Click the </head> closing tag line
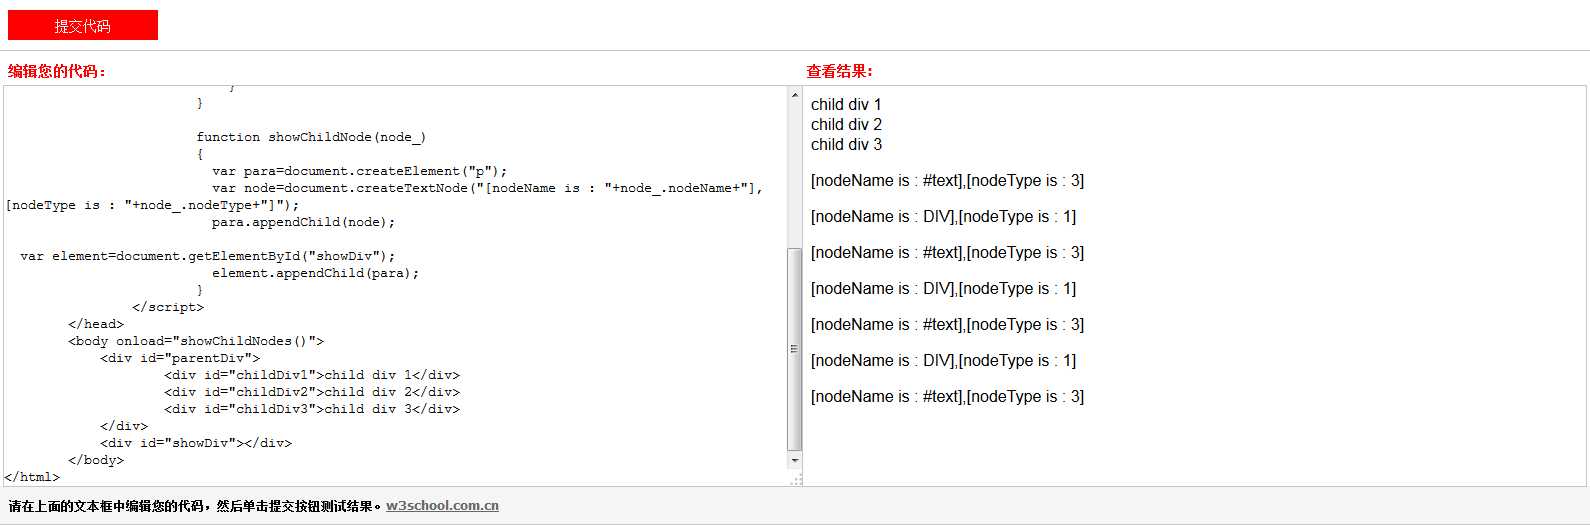Screen dimensions: 1590x525 [96, 324]
